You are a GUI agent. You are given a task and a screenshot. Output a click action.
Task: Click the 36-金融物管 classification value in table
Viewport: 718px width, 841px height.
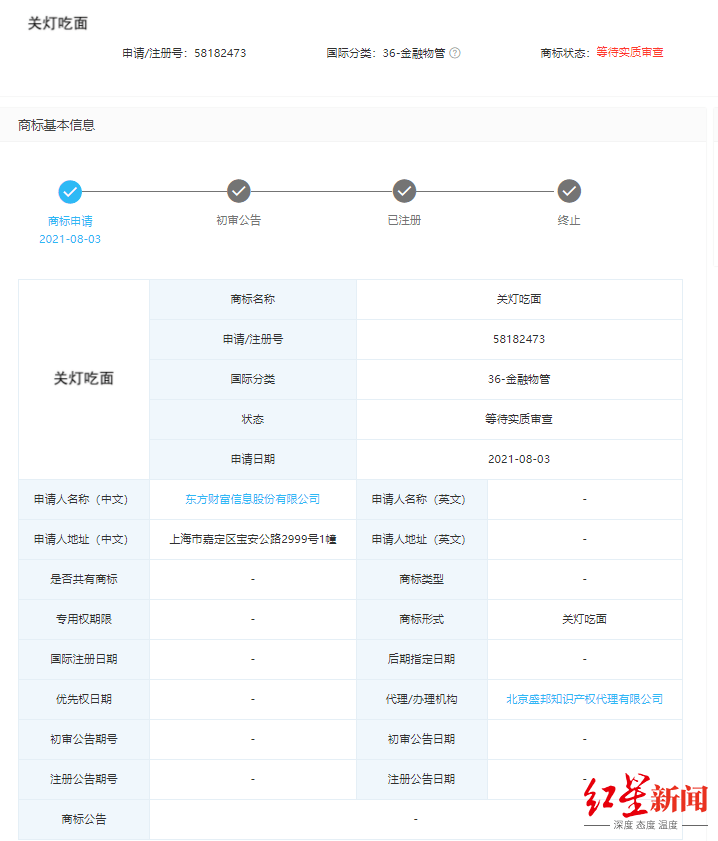pos(519,379)
